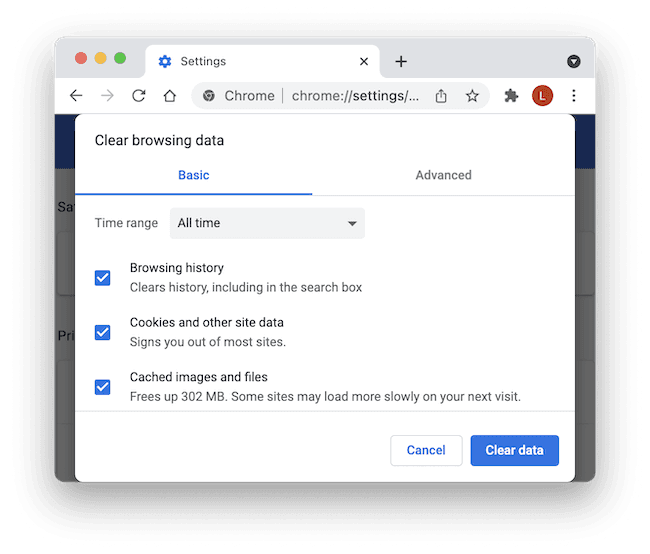Click the Clear data button

click(x=514, y=450)
